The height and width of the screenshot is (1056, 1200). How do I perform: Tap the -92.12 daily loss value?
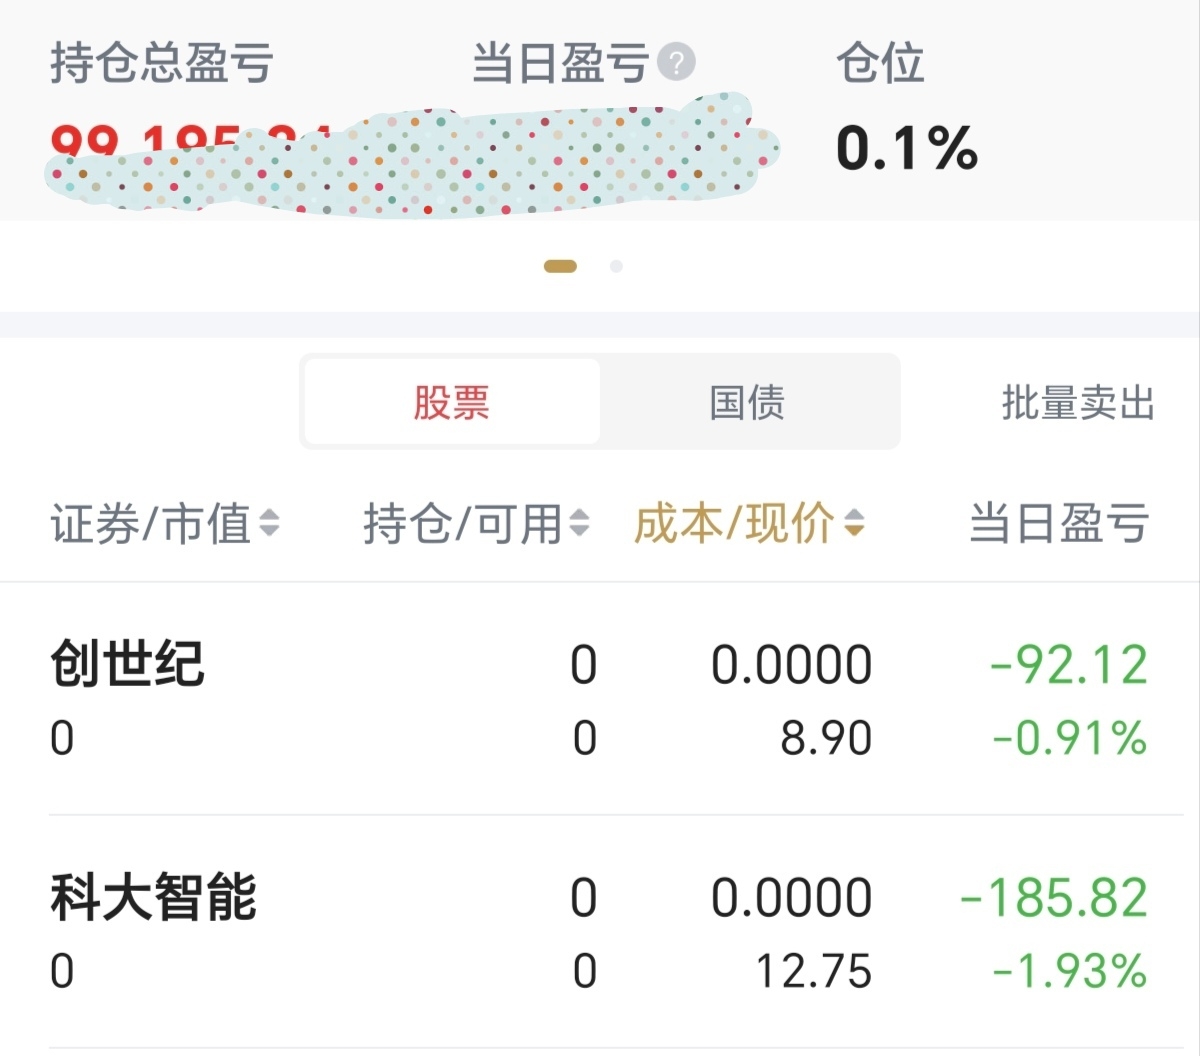[x=1069, y=665]
